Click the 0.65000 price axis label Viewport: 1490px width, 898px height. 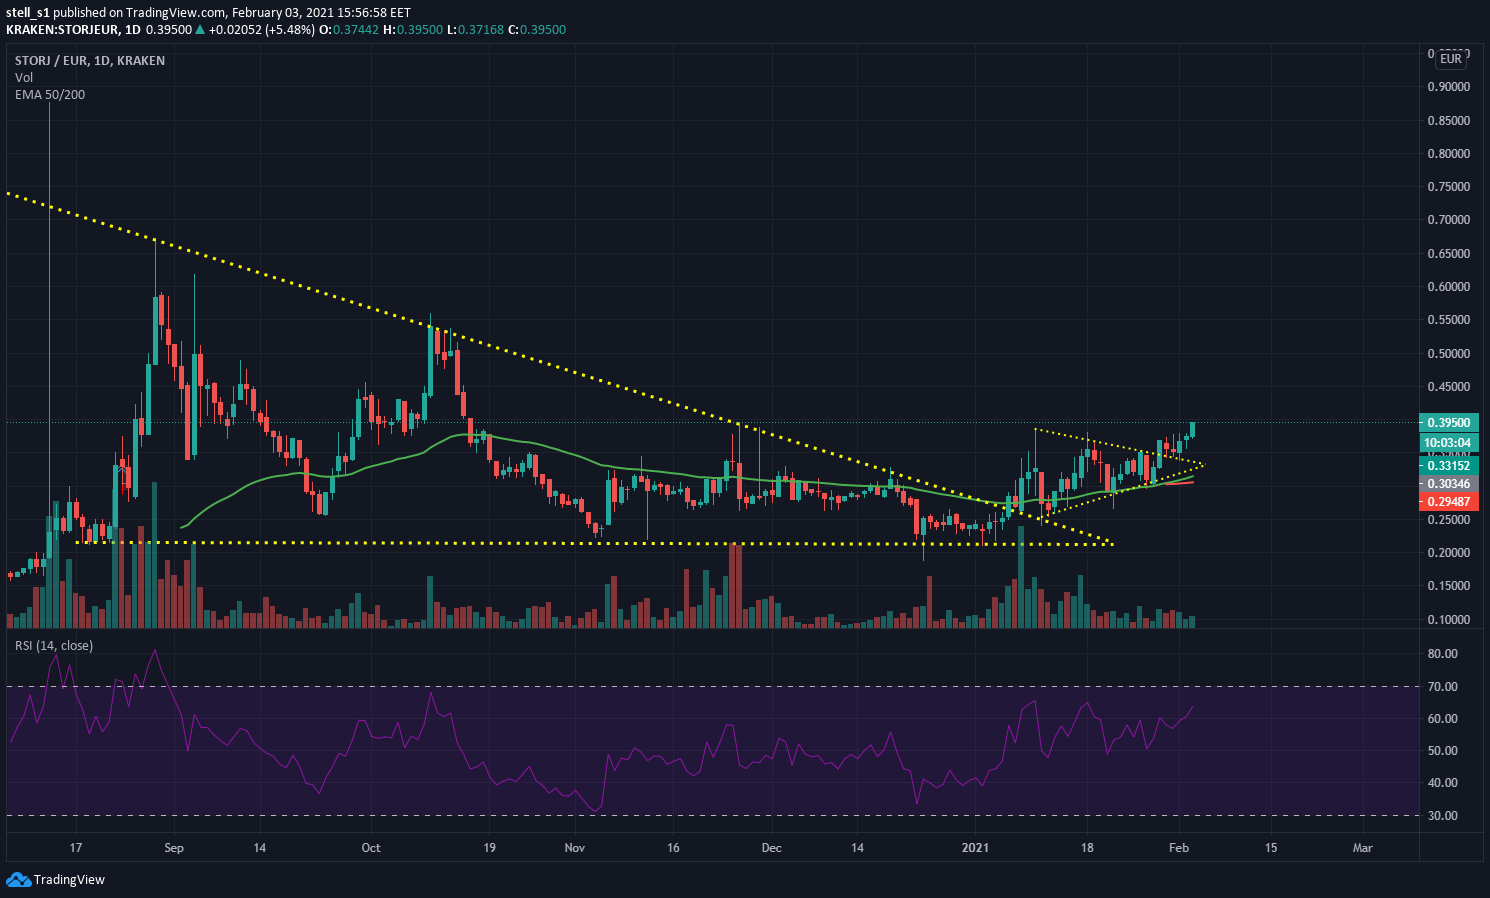click(1448, 254)
